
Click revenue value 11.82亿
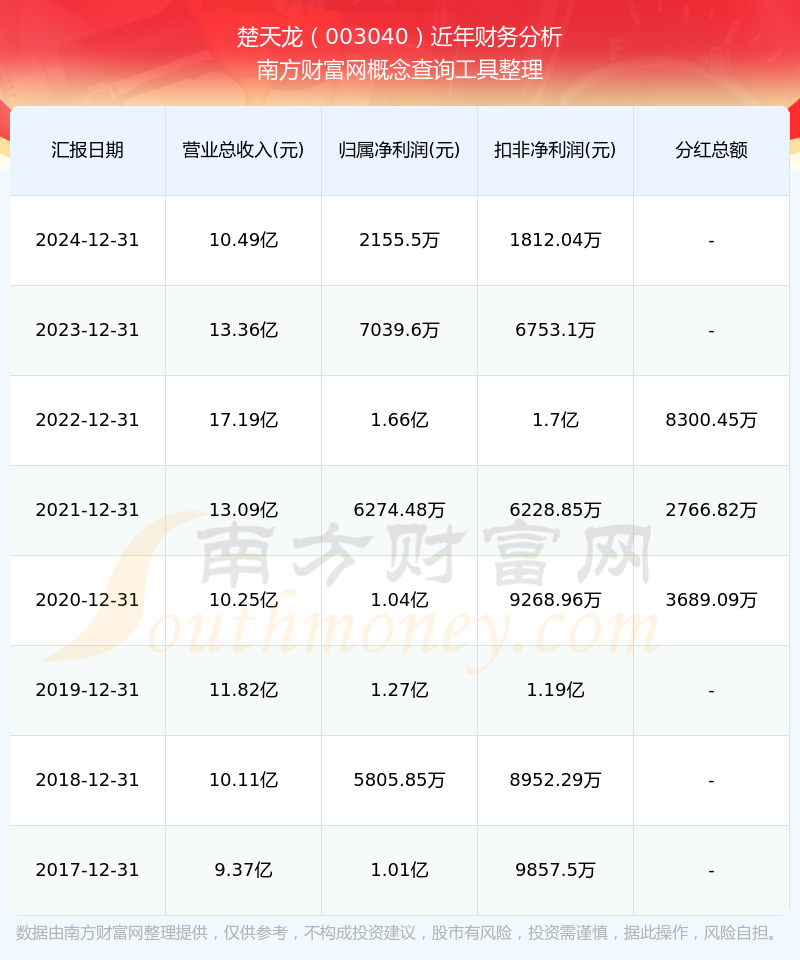coord(244,690)
